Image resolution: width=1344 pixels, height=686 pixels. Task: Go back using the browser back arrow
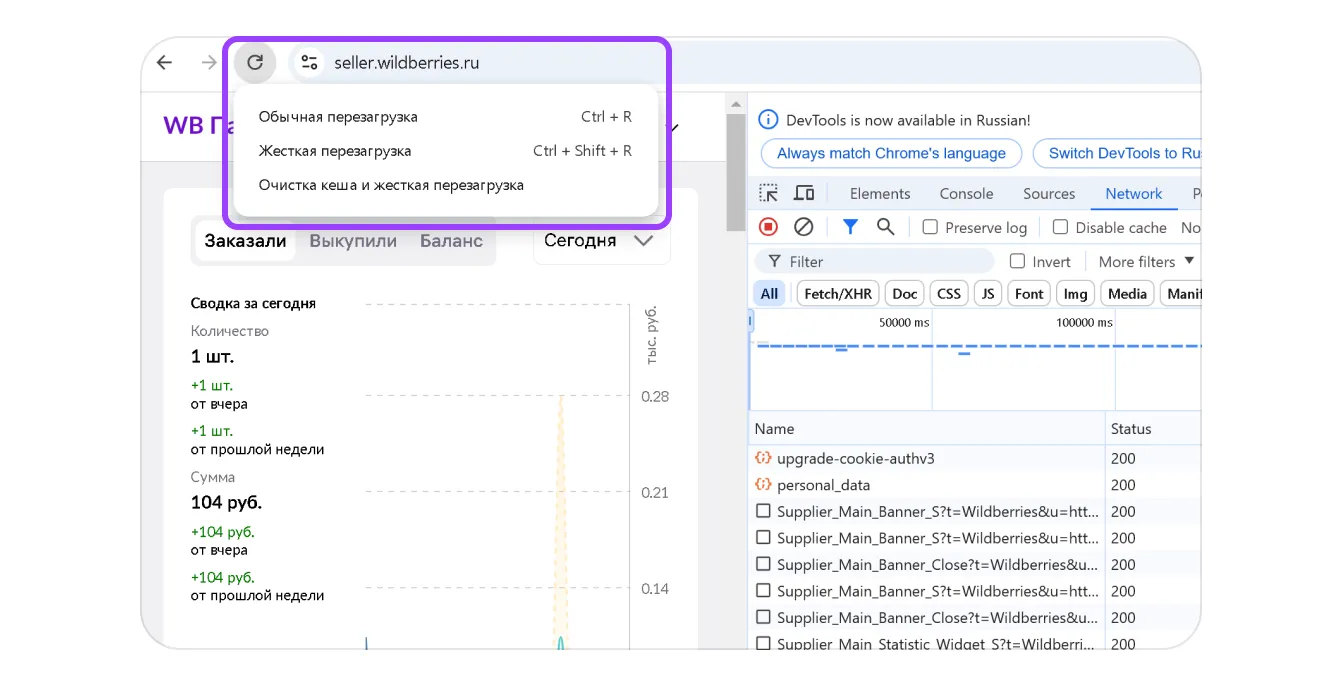165,63
